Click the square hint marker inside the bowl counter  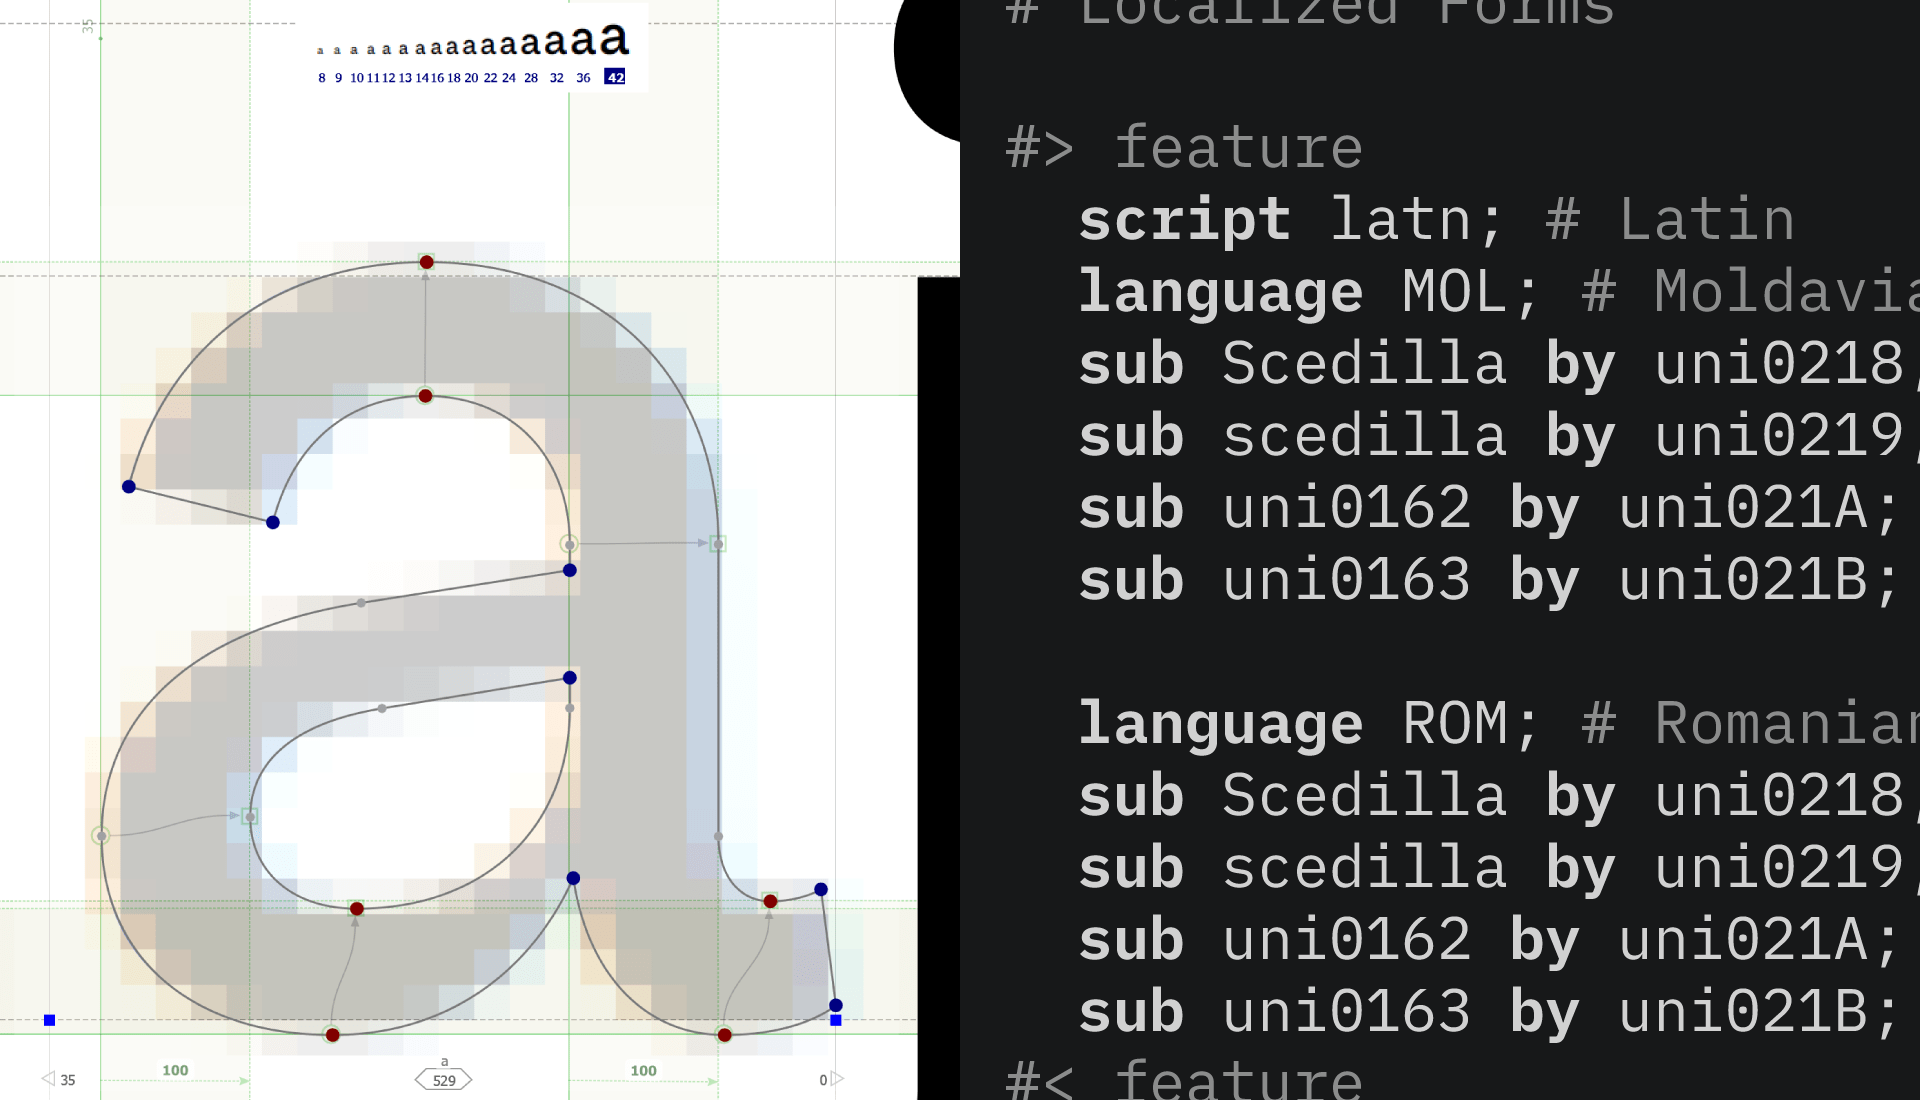pyautogui.click(x=250, y=816)
